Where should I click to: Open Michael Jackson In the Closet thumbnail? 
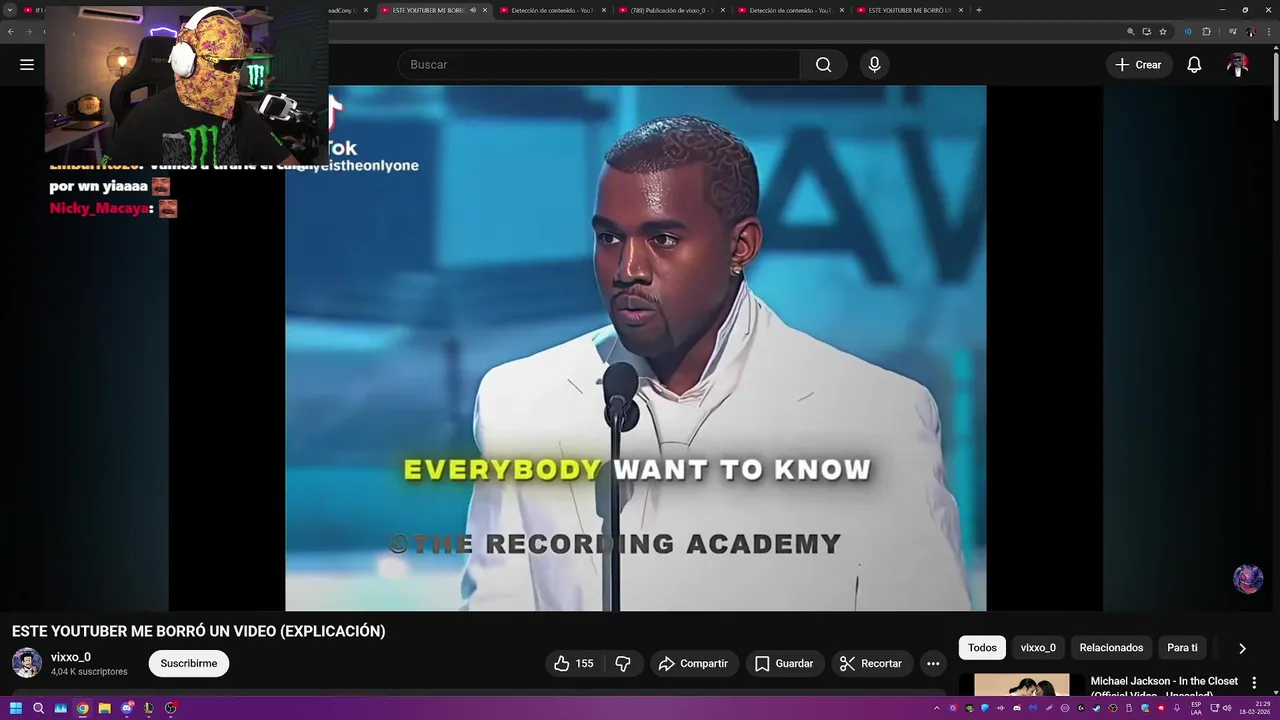1021,684
